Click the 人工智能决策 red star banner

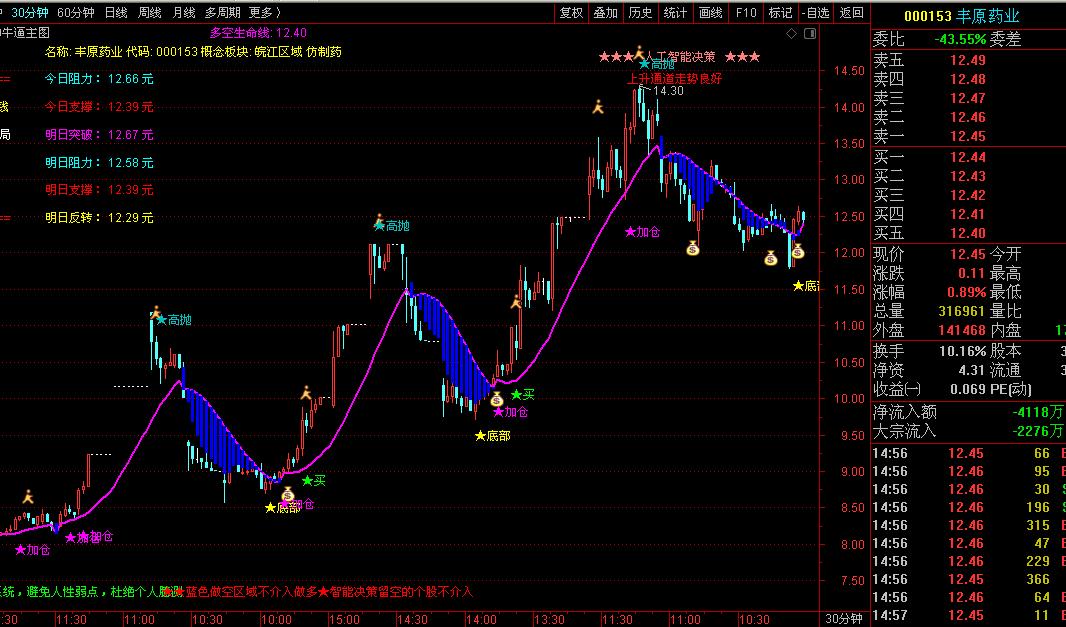point(679,56)
